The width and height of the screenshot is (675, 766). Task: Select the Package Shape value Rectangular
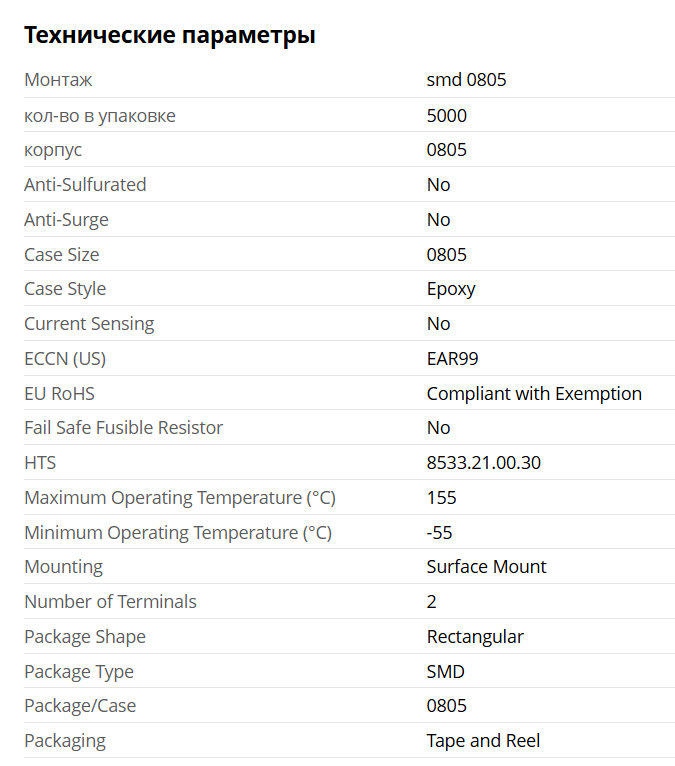point(475,637)
